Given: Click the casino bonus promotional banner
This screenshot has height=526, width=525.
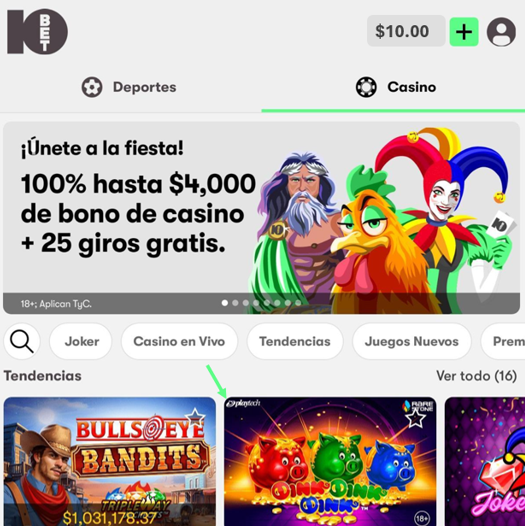Looking at the screenshot, I should pos(262,218).
